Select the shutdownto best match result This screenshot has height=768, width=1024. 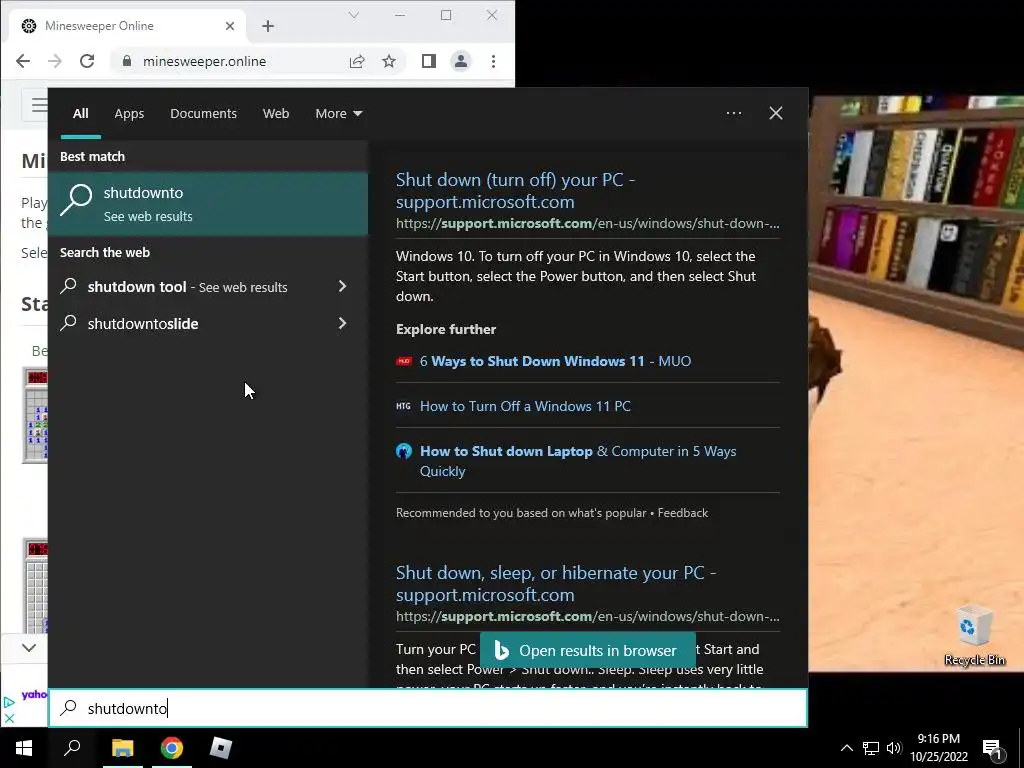(x=208, y=204)
